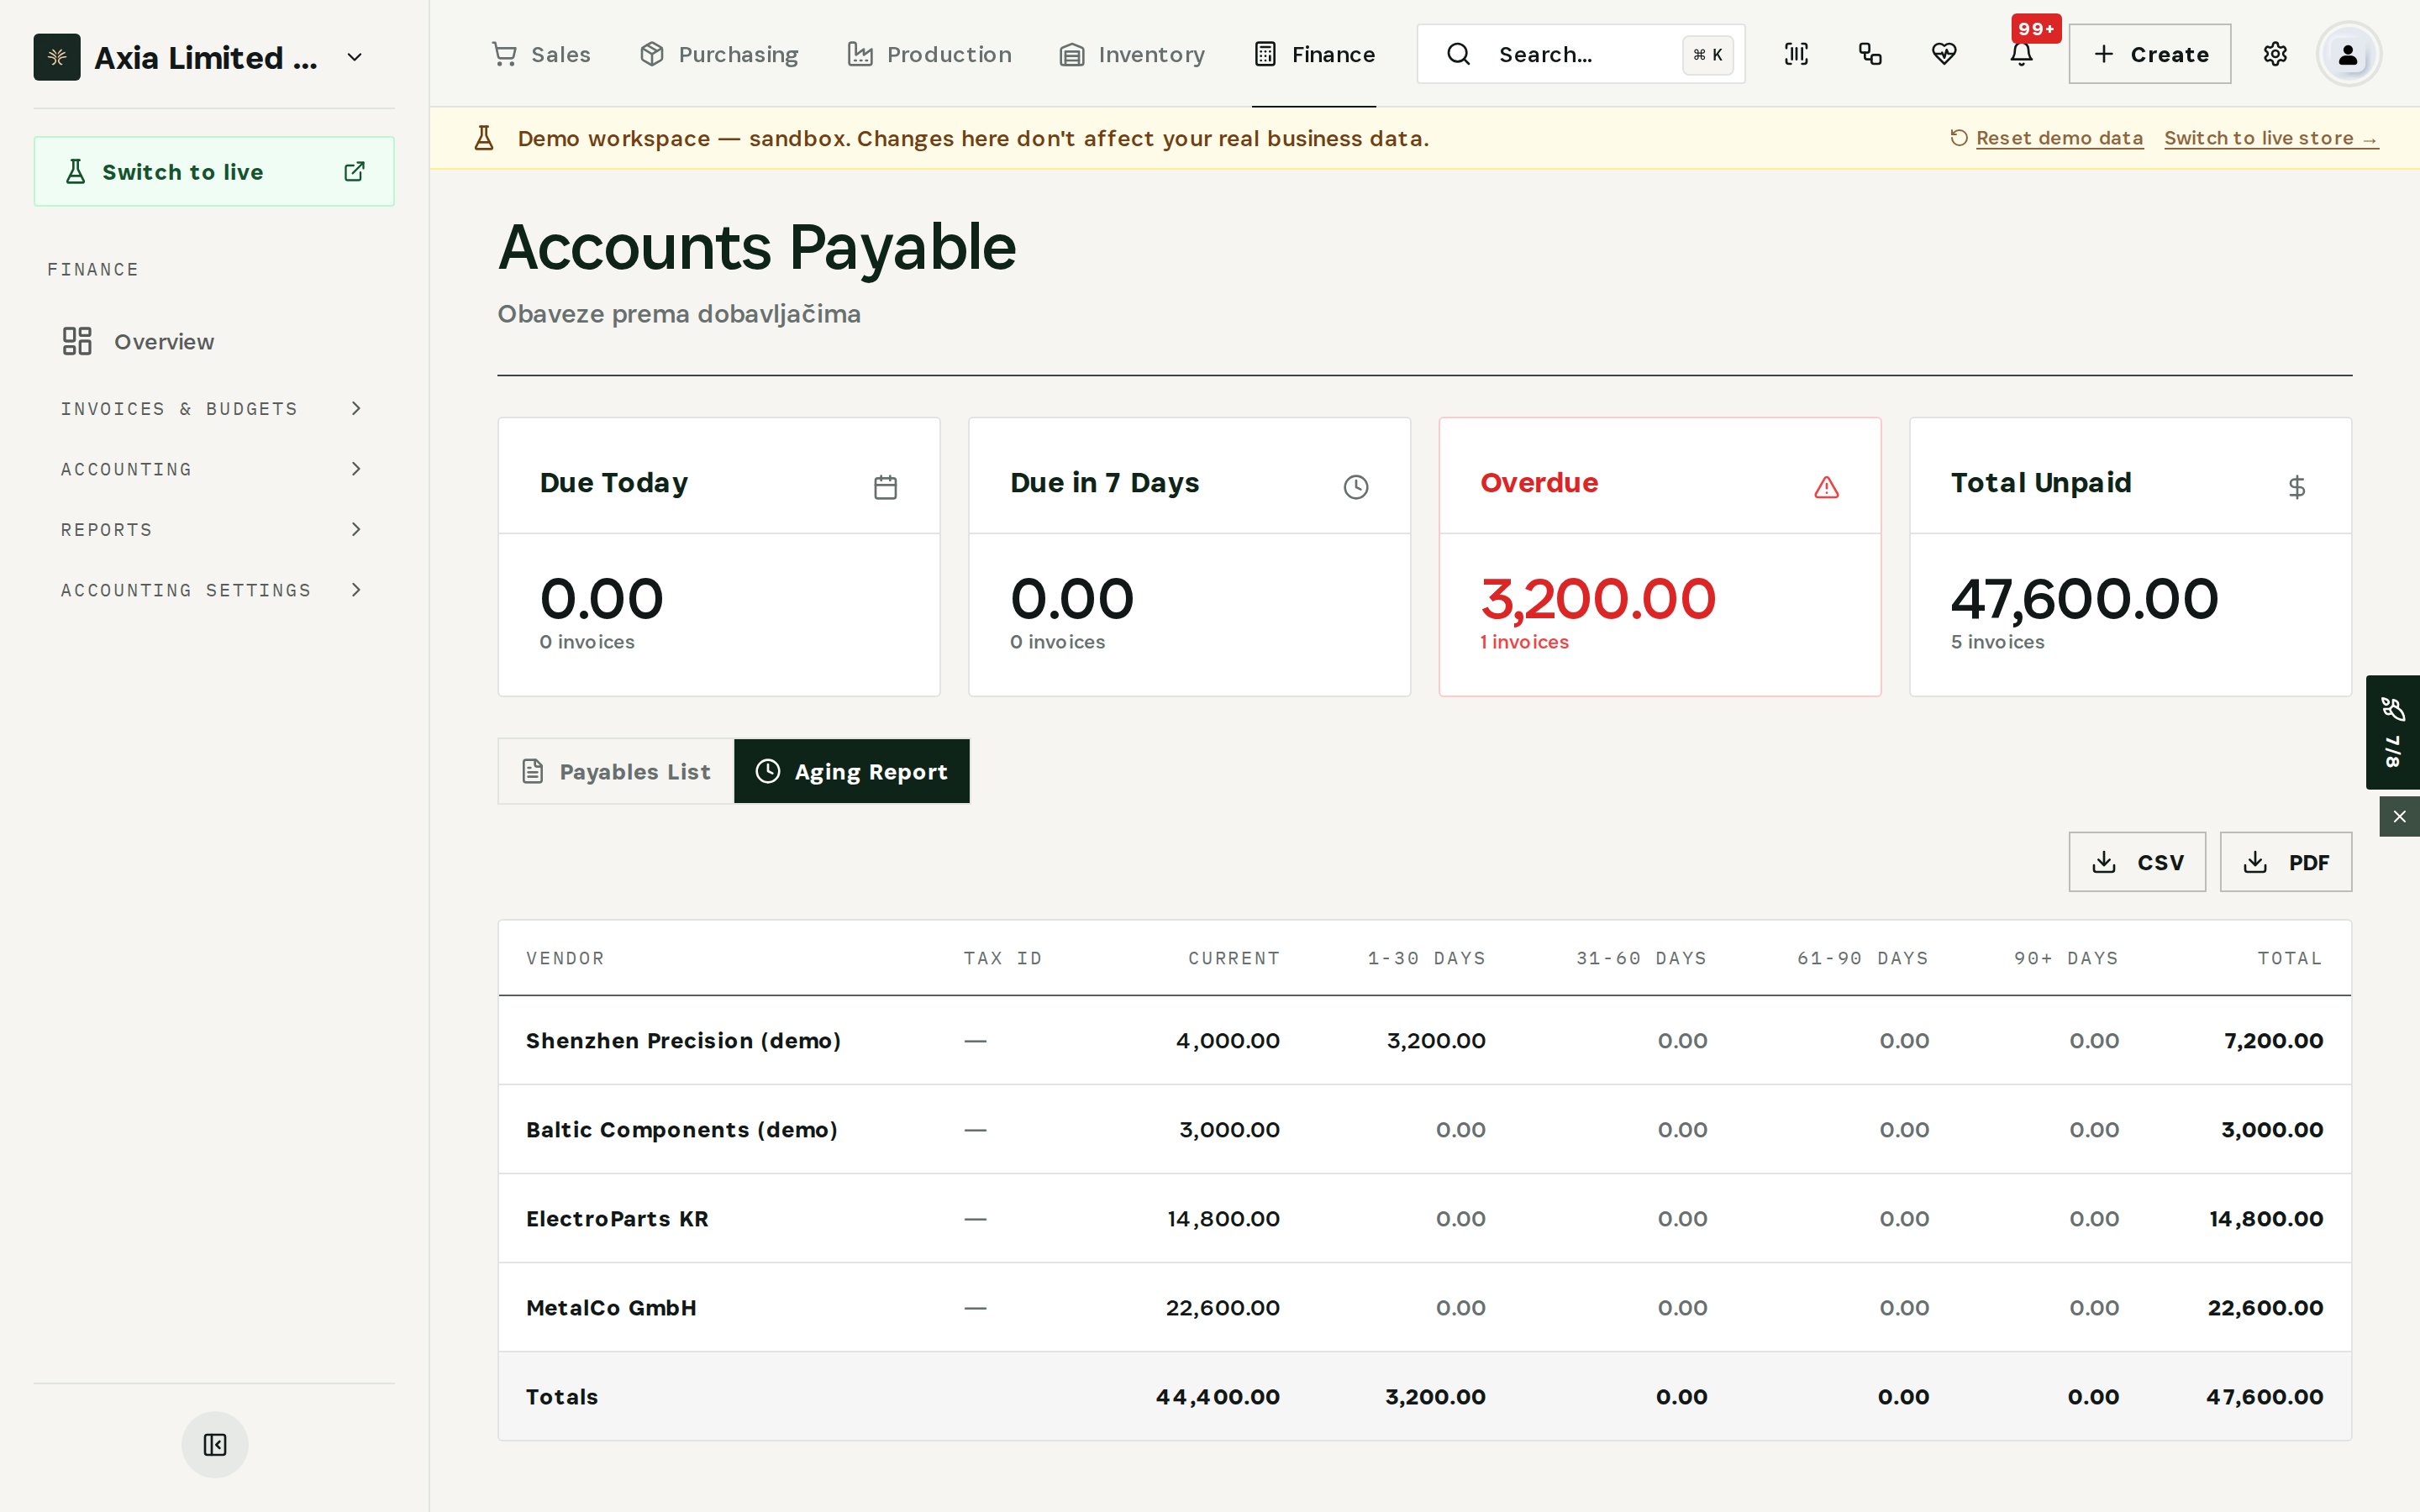
Task: Open notifications bell with 99+ badge
Action: [x=2021, y=54]
